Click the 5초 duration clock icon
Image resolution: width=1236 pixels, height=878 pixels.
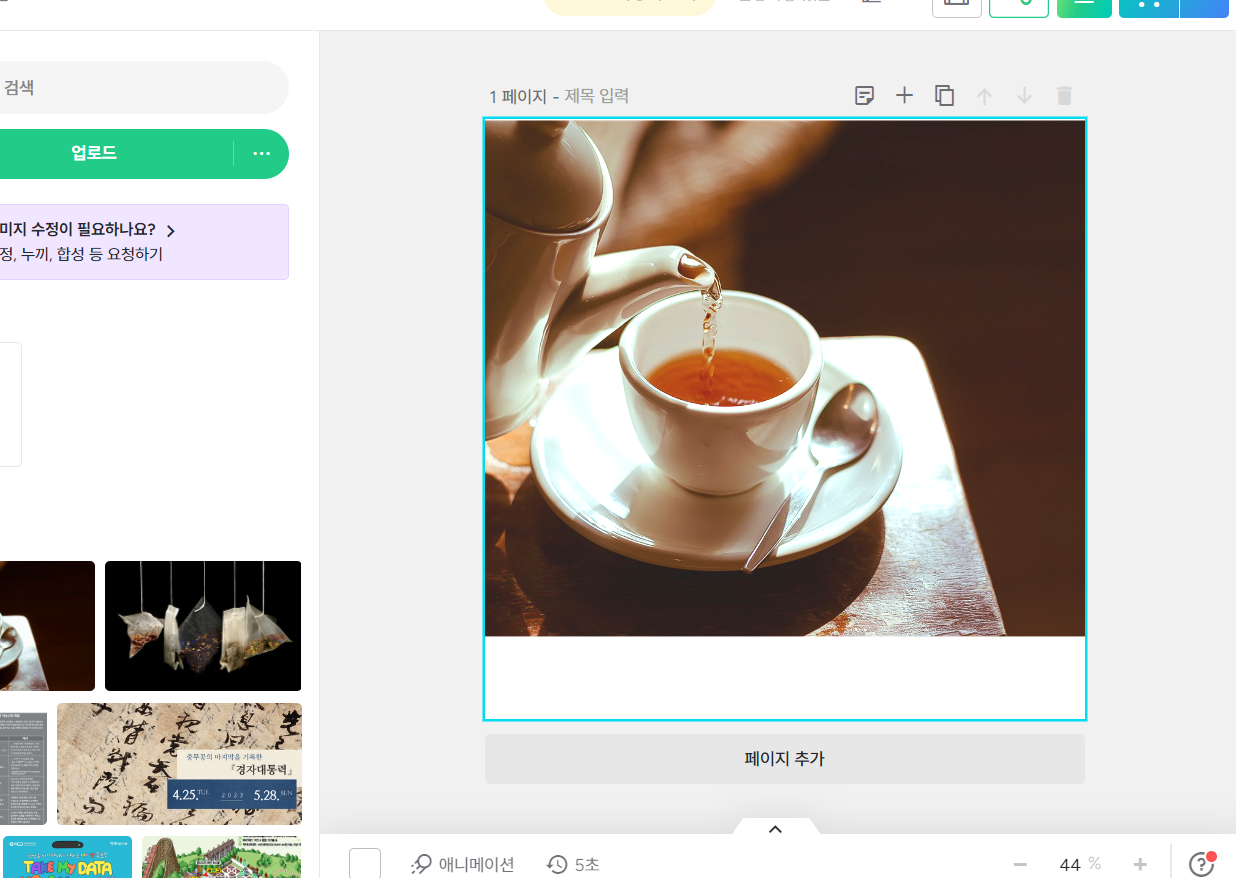[557, 864]
